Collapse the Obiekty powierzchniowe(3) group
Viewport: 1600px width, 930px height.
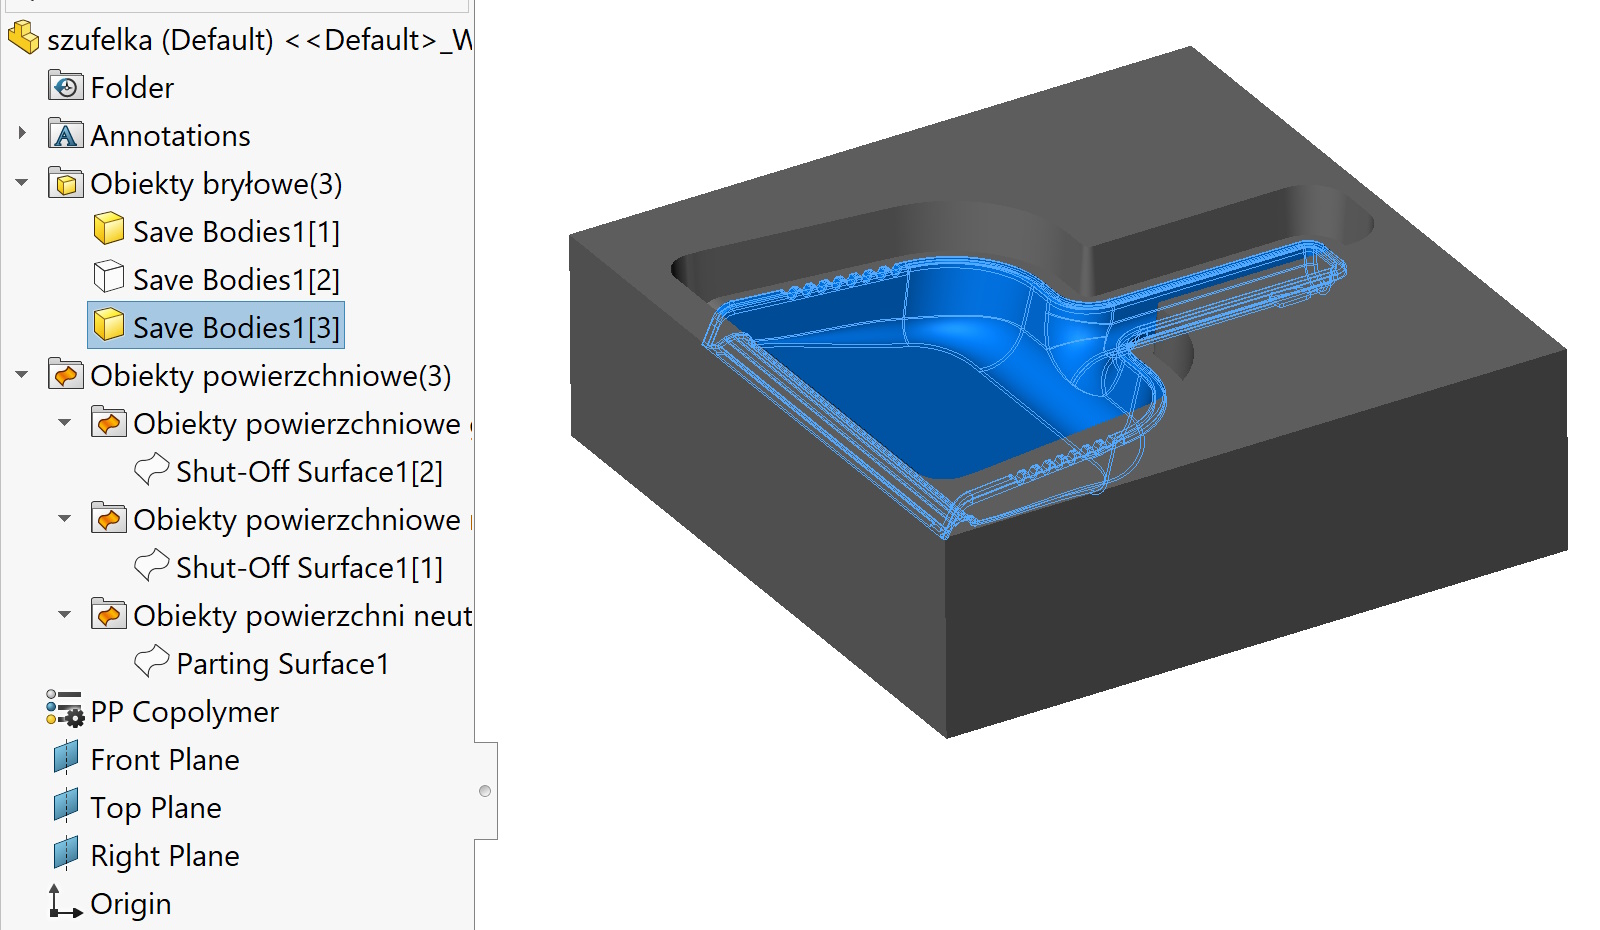tap(21, 374)
